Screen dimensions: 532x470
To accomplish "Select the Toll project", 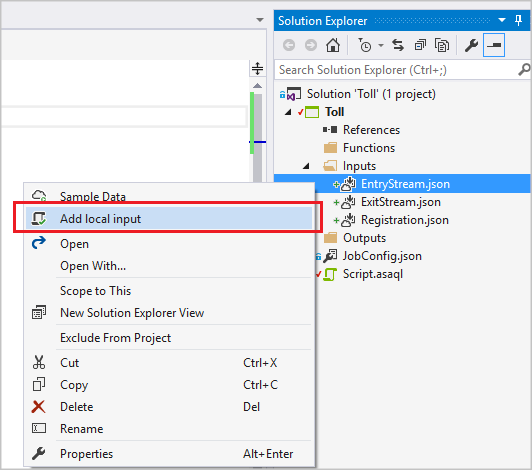I will [335, 112].
